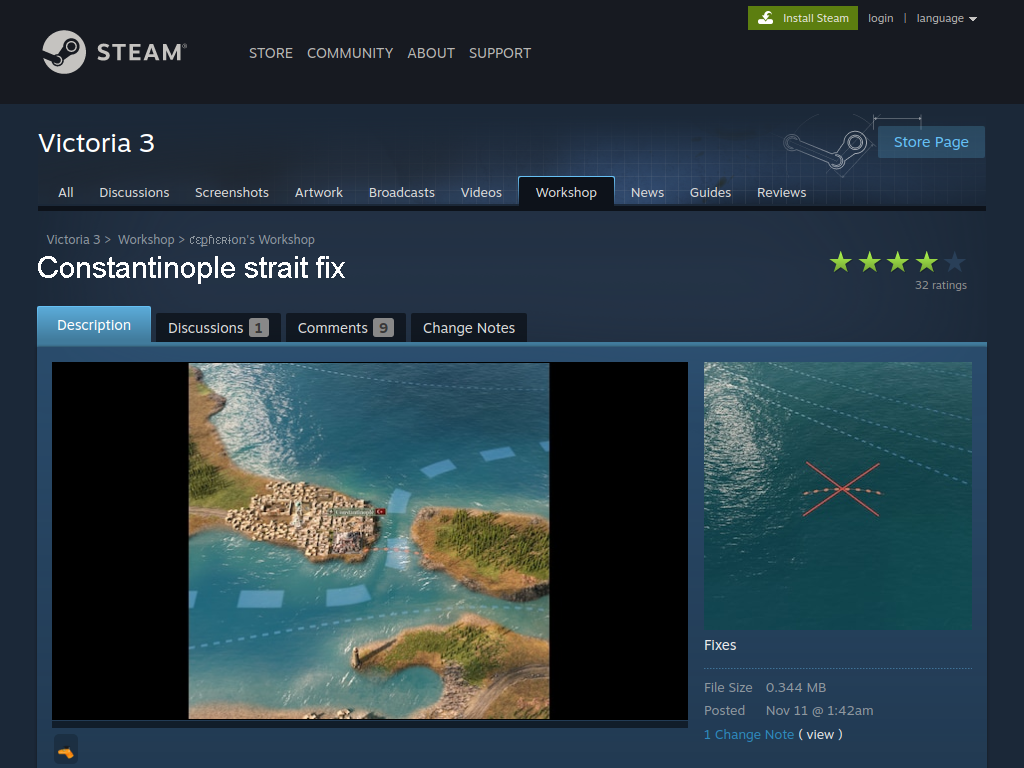Click the SUPPORT menu item
The height and width of the screenshot is (768, 1024).
[500, 53]
